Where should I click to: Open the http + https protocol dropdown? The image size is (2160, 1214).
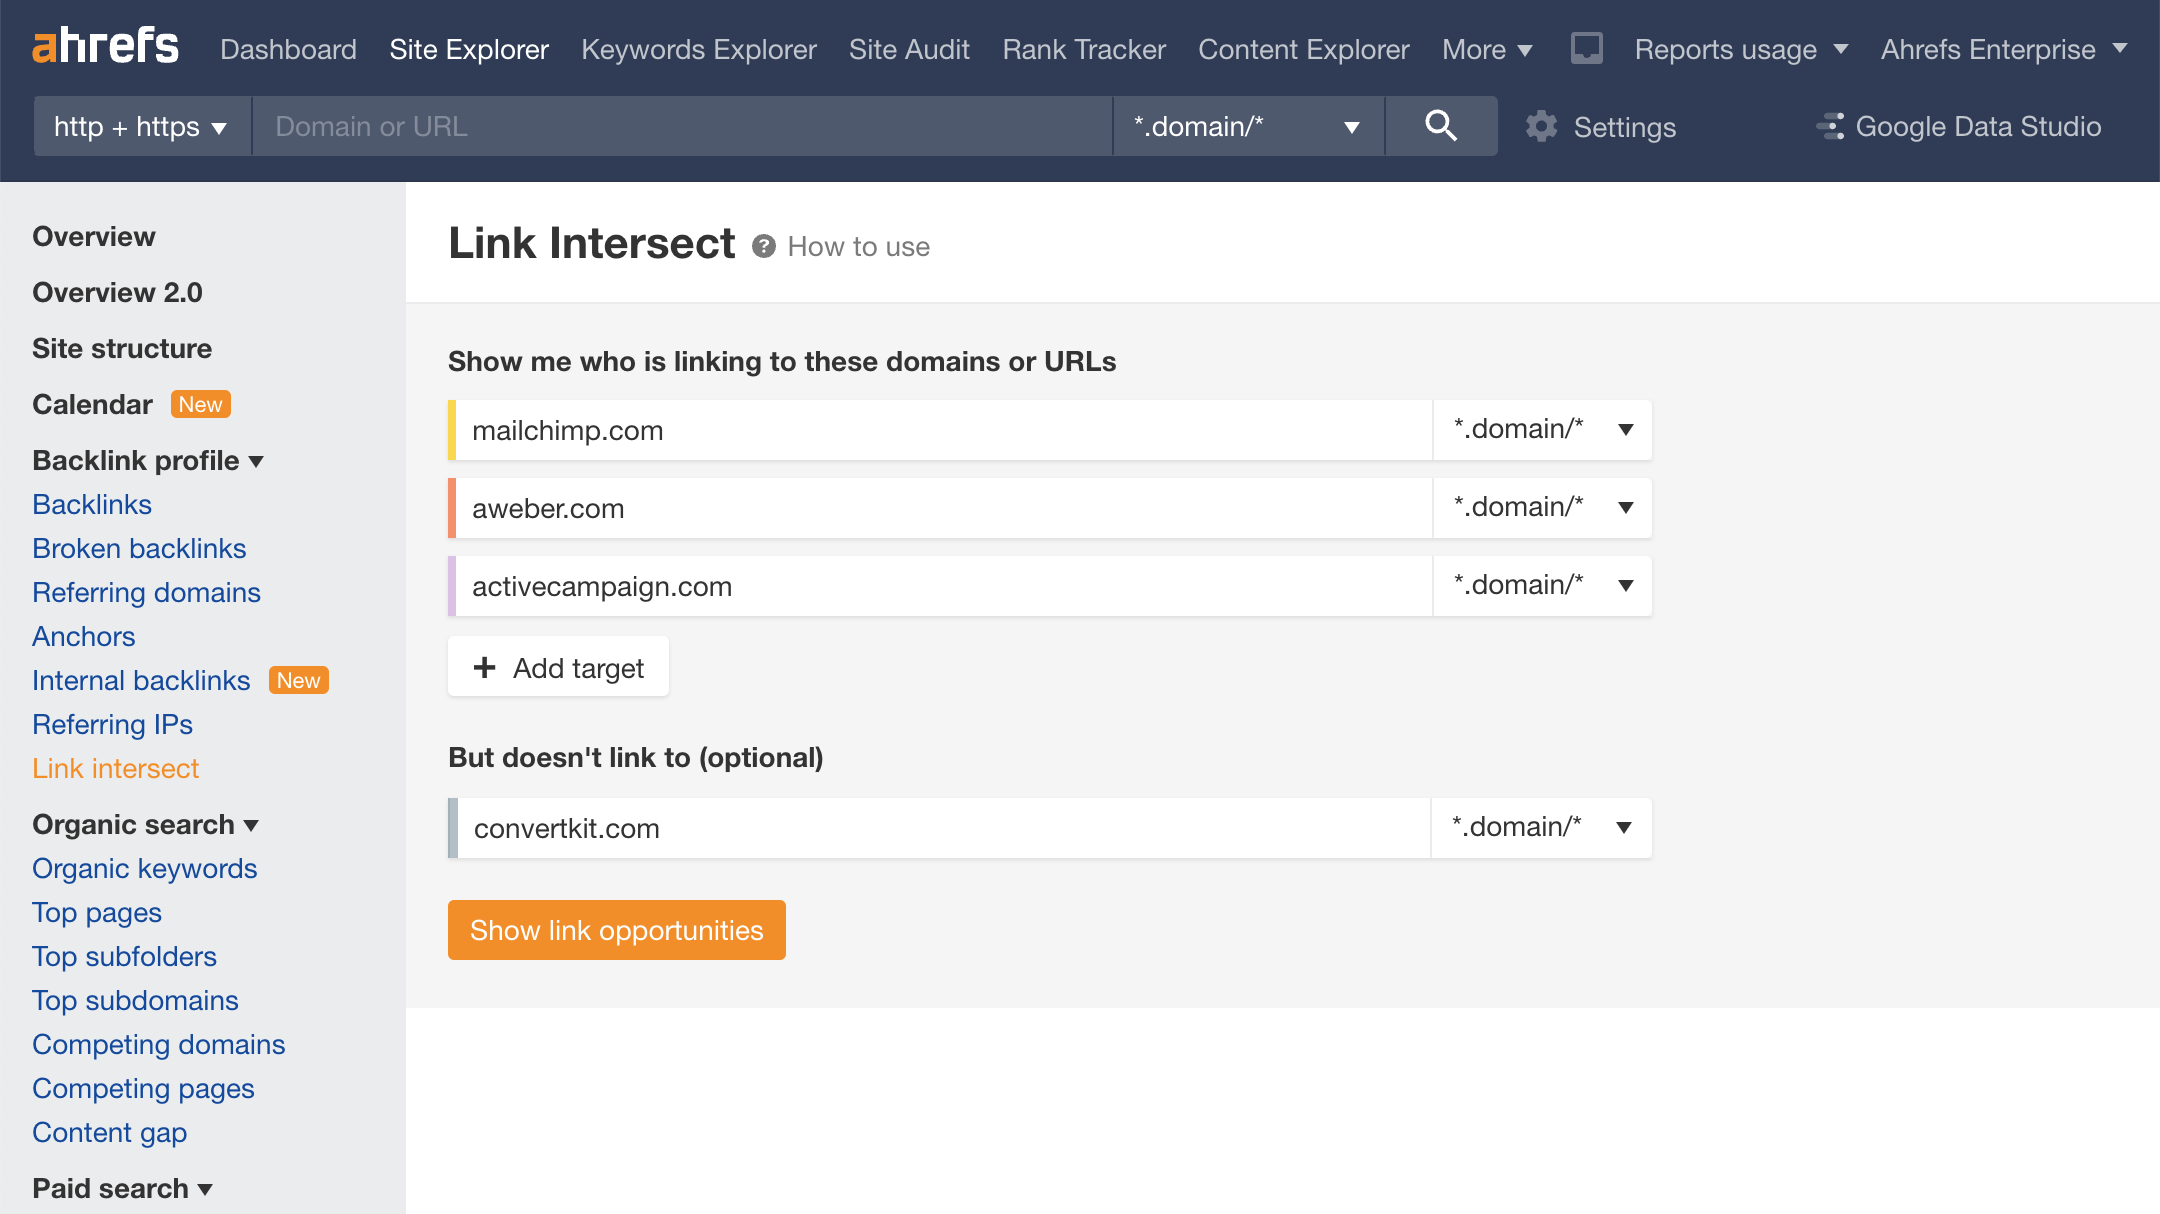(141, 127)
